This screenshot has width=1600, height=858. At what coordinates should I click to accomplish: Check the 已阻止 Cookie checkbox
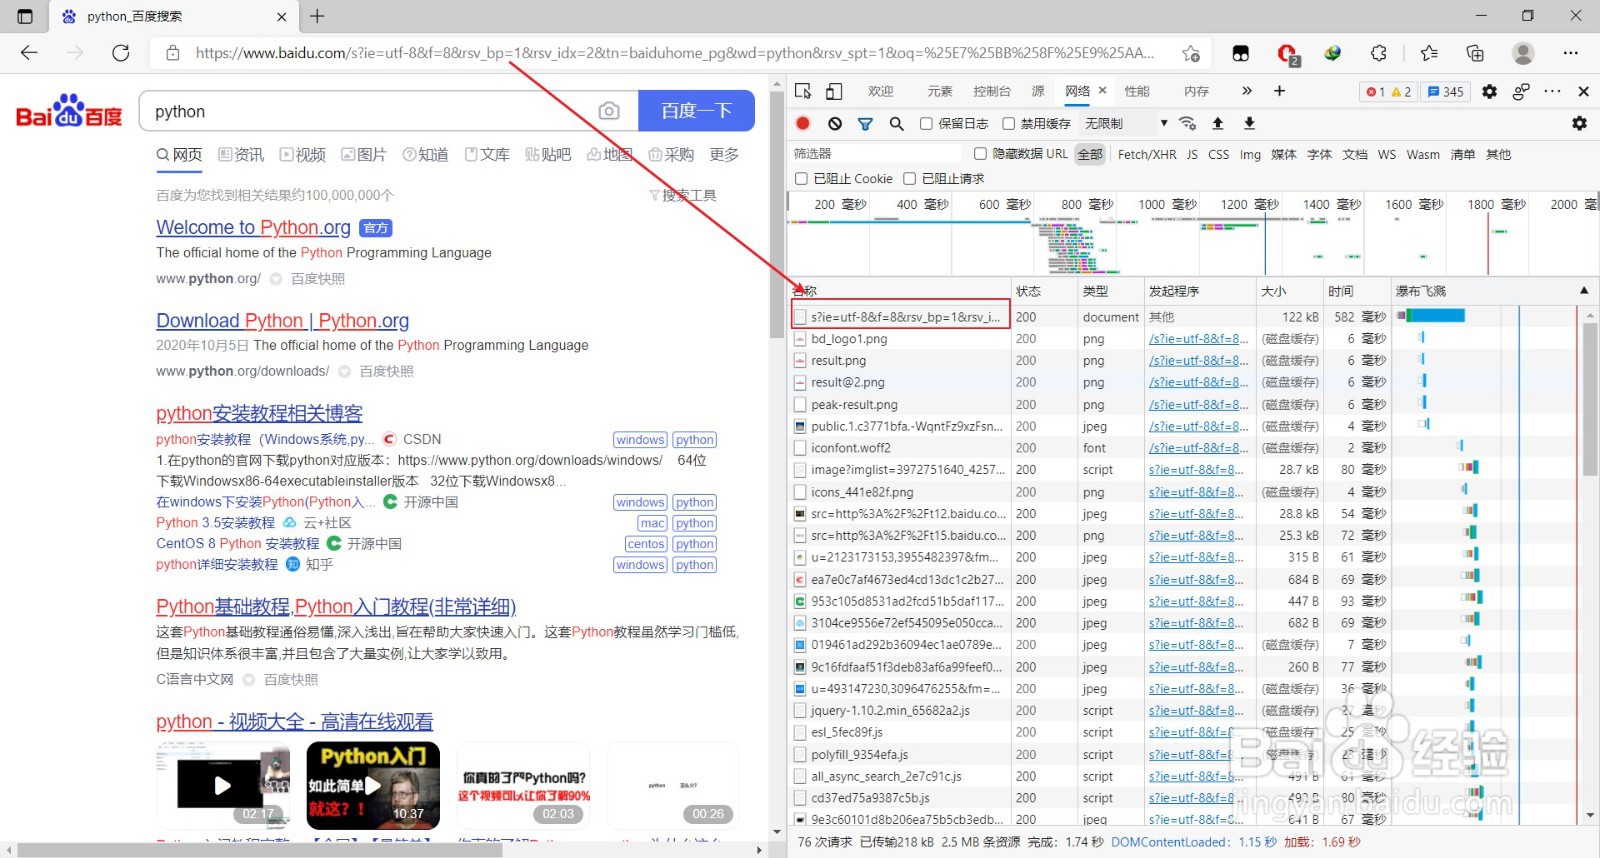801,178
